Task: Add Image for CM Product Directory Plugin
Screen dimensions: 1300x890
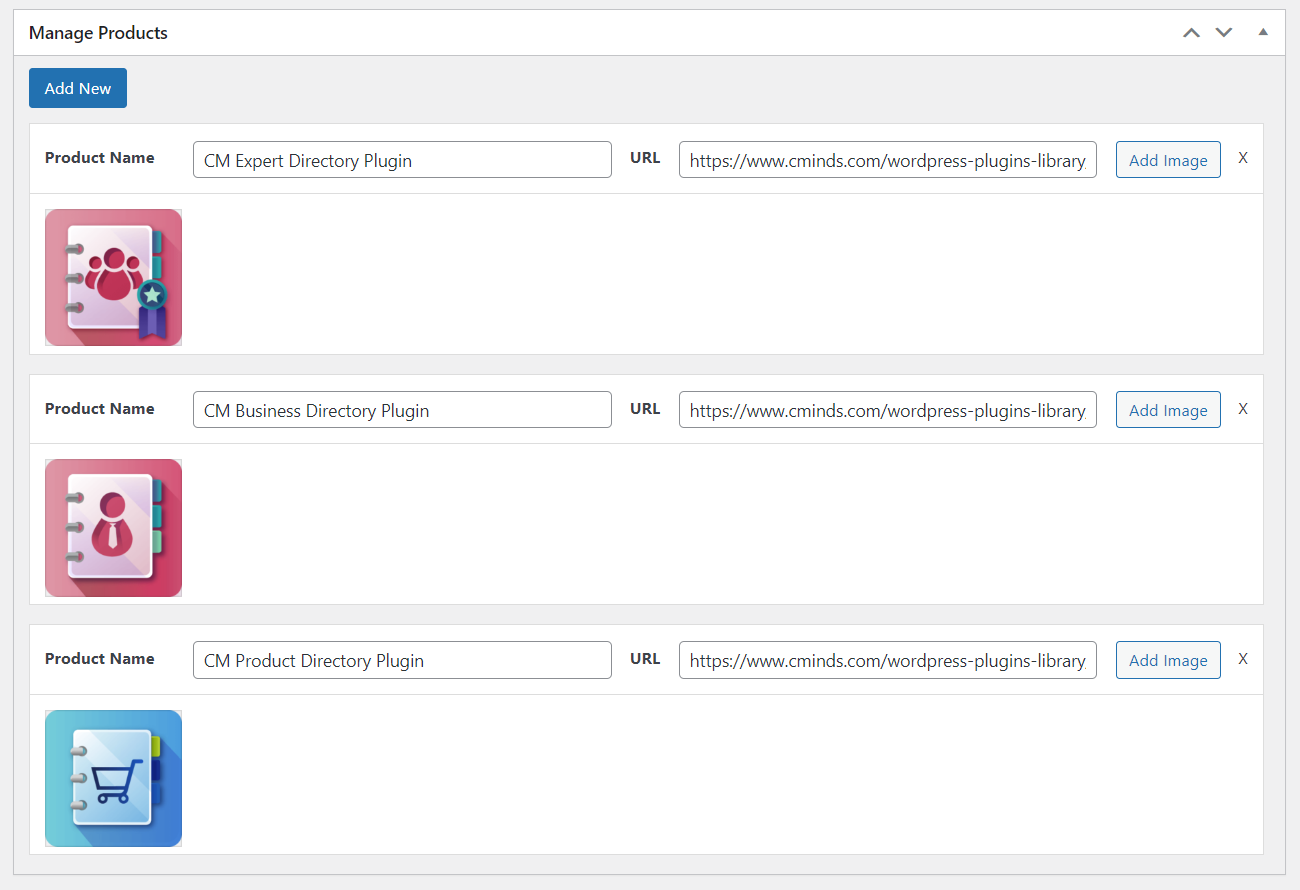Action: coord(1168,660)
